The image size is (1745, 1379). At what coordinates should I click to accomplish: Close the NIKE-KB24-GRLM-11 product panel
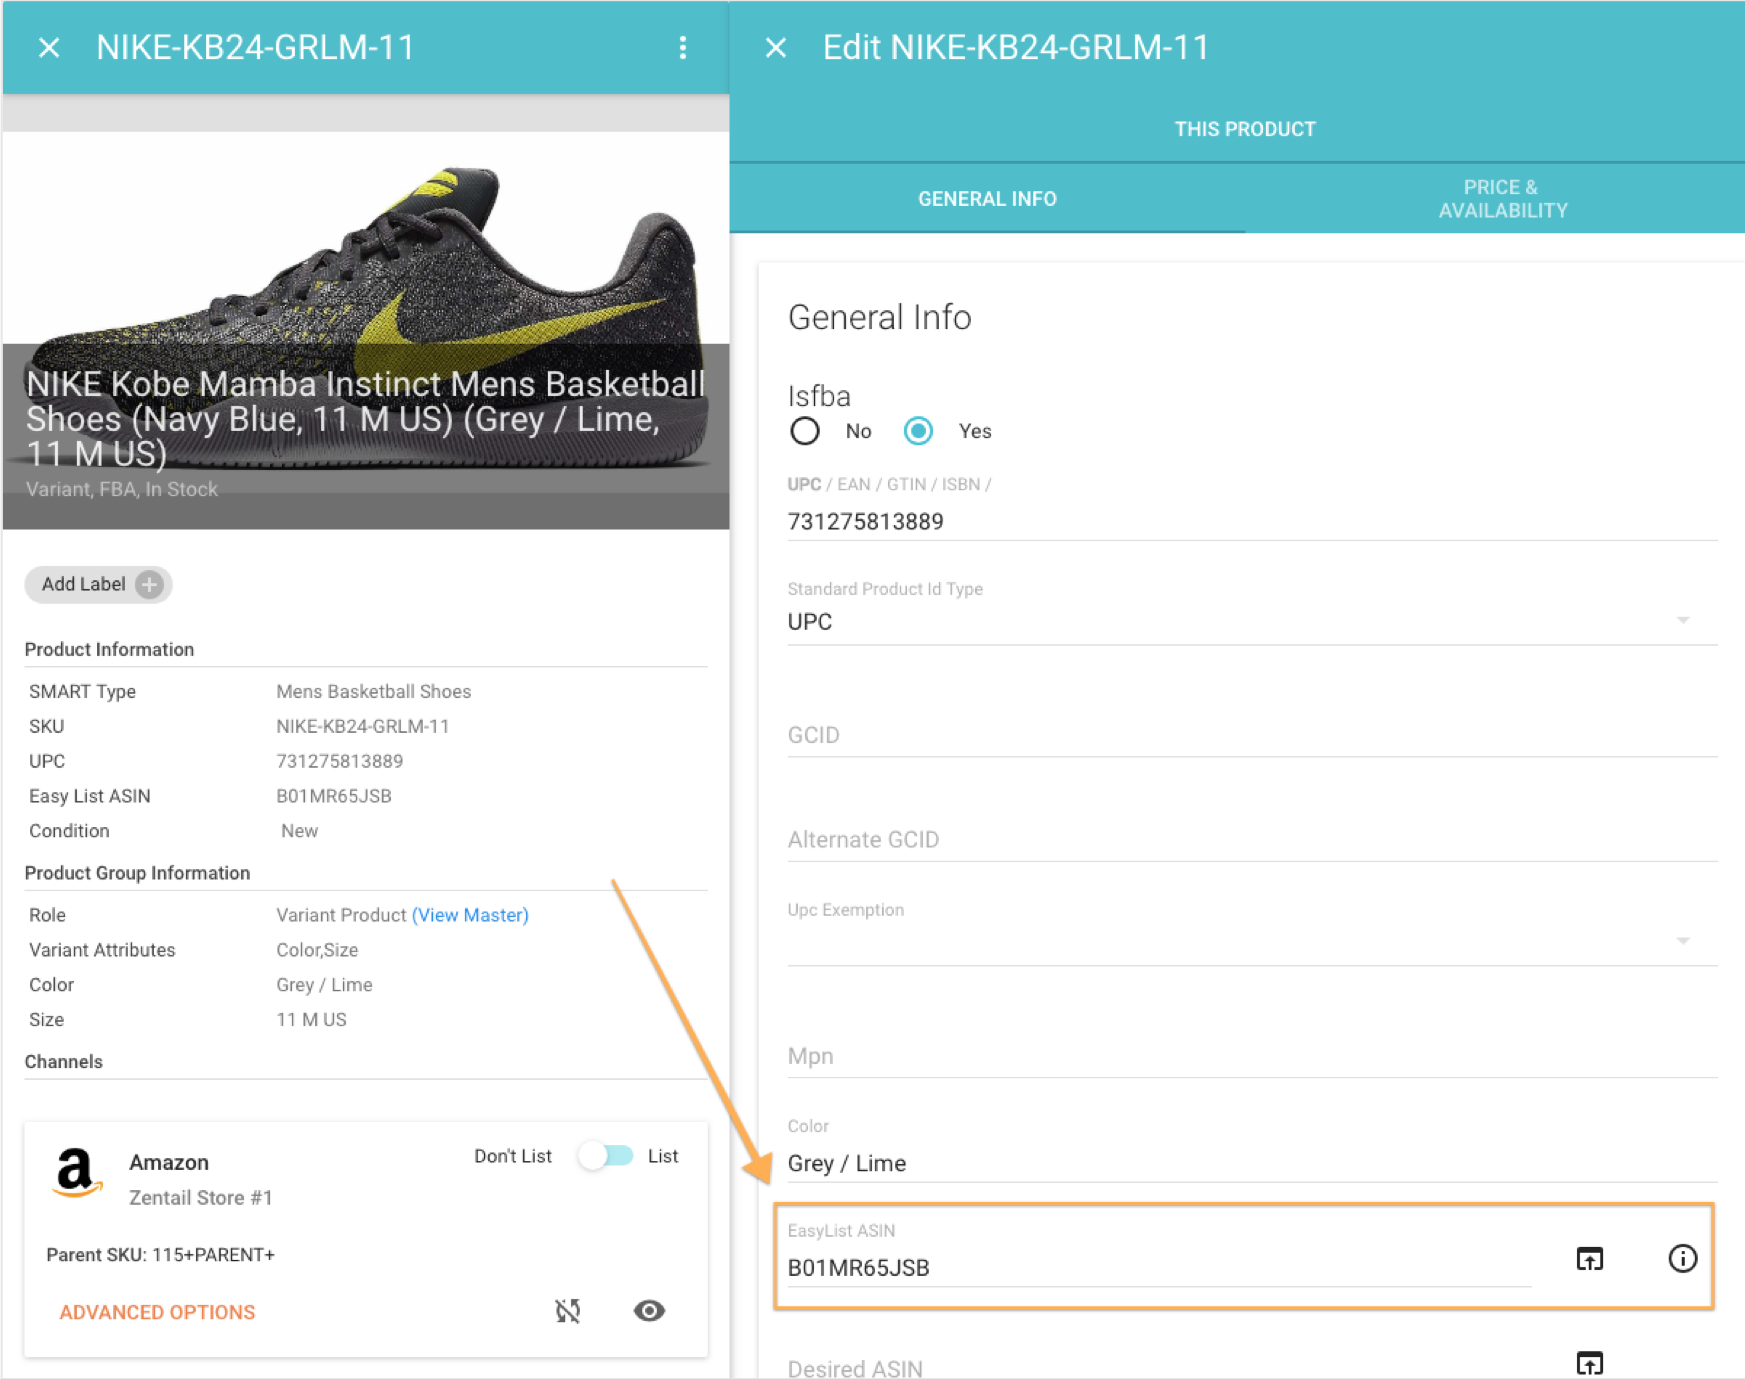pos(49,48)
